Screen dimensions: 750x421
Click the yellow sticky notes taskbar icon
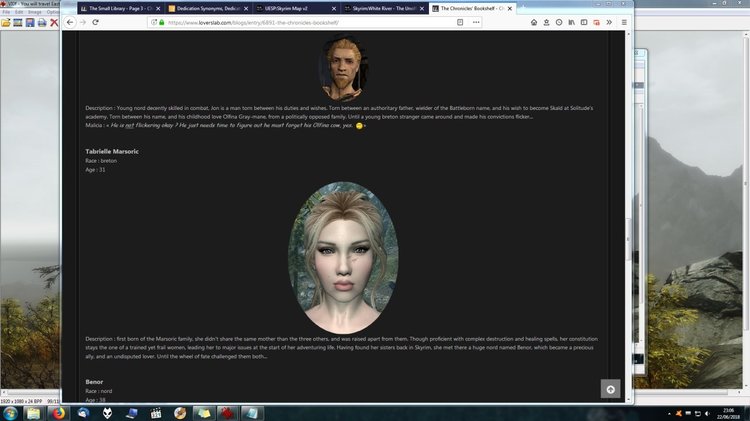coord(204,413)
